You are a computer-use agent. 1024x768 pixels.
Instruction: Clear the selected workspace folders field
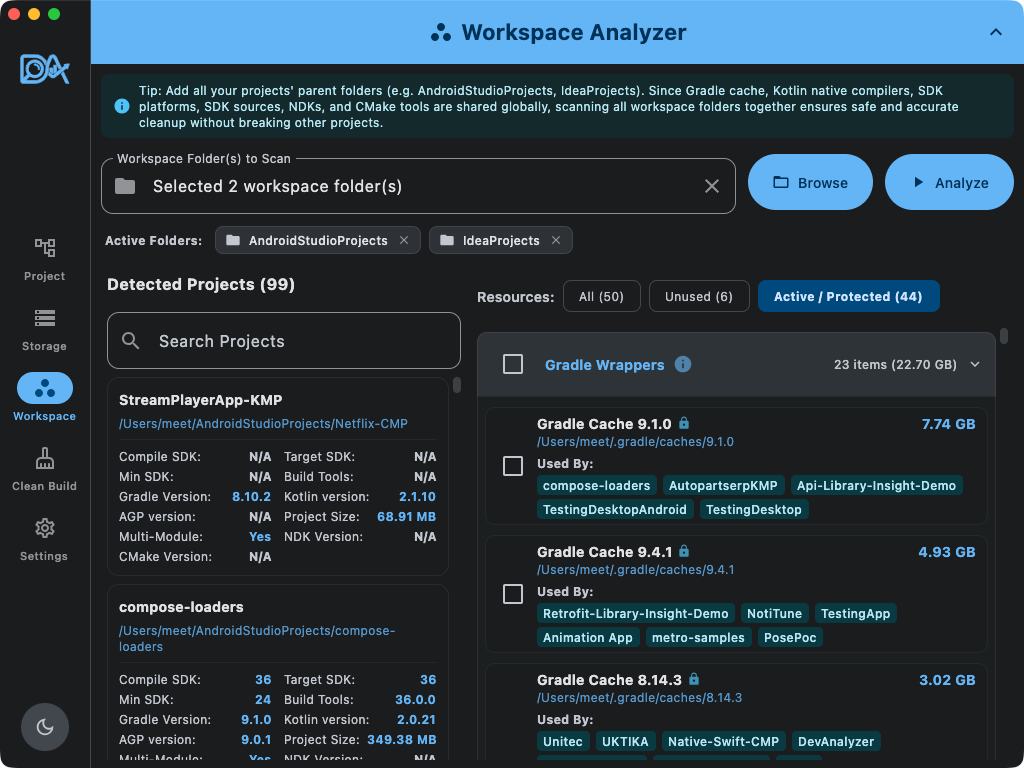[x=712, y=186]
